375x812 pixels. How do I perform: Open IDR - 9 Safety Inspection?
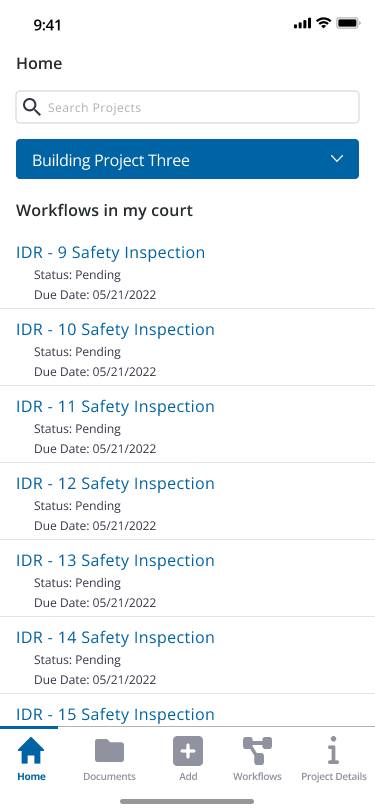pyautogui.click(x=110, y=253)
